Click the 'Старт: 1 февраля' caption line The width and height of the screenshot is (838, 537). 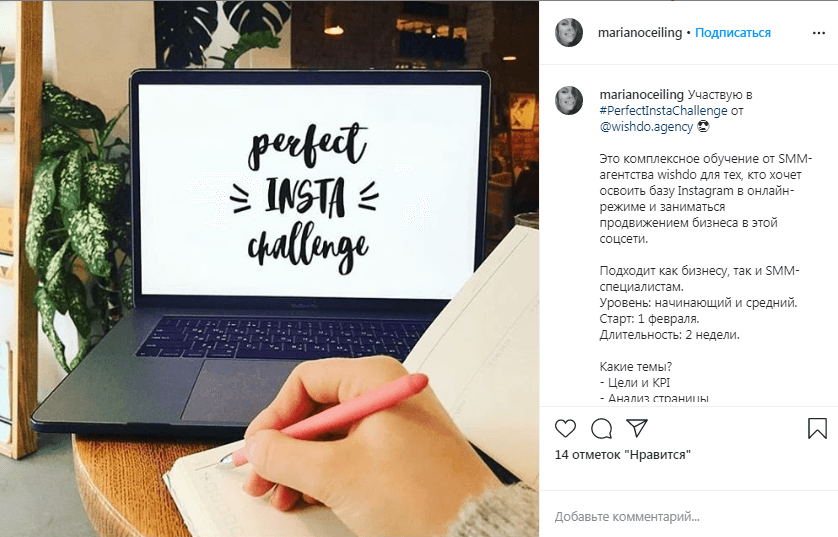pyautogui.click(x=649, y=319)
